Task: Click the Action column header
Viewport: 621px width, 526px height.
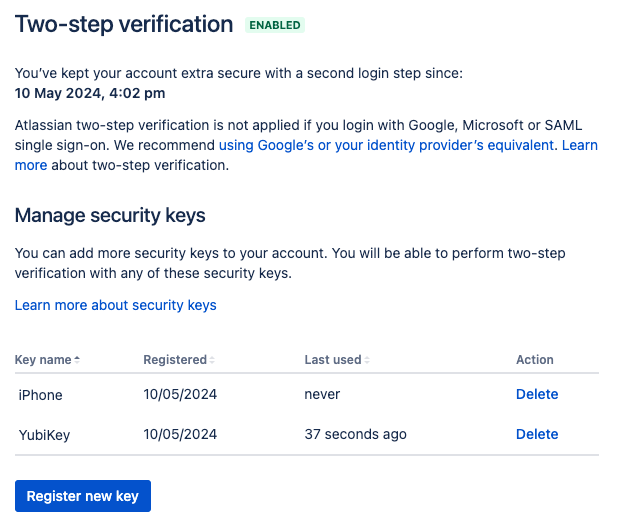Action: pos(535,360)
